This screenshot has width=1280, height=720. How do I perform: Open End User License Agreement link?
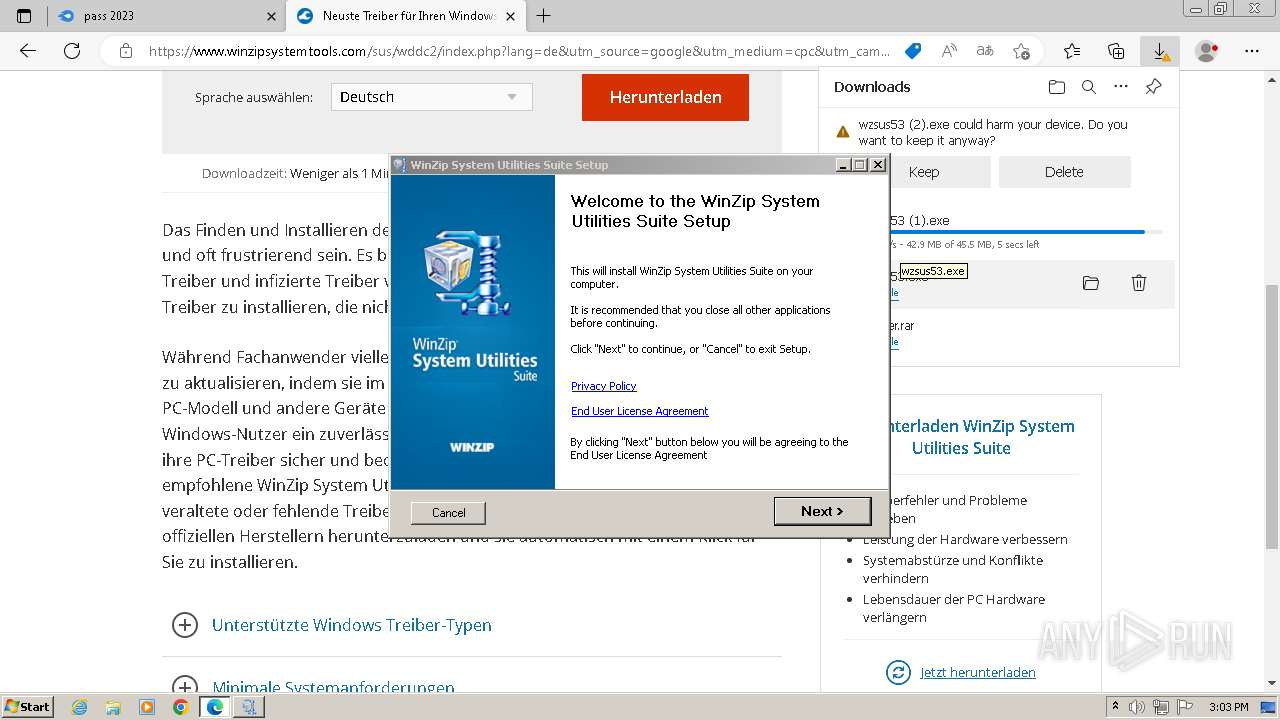point(639,411)
